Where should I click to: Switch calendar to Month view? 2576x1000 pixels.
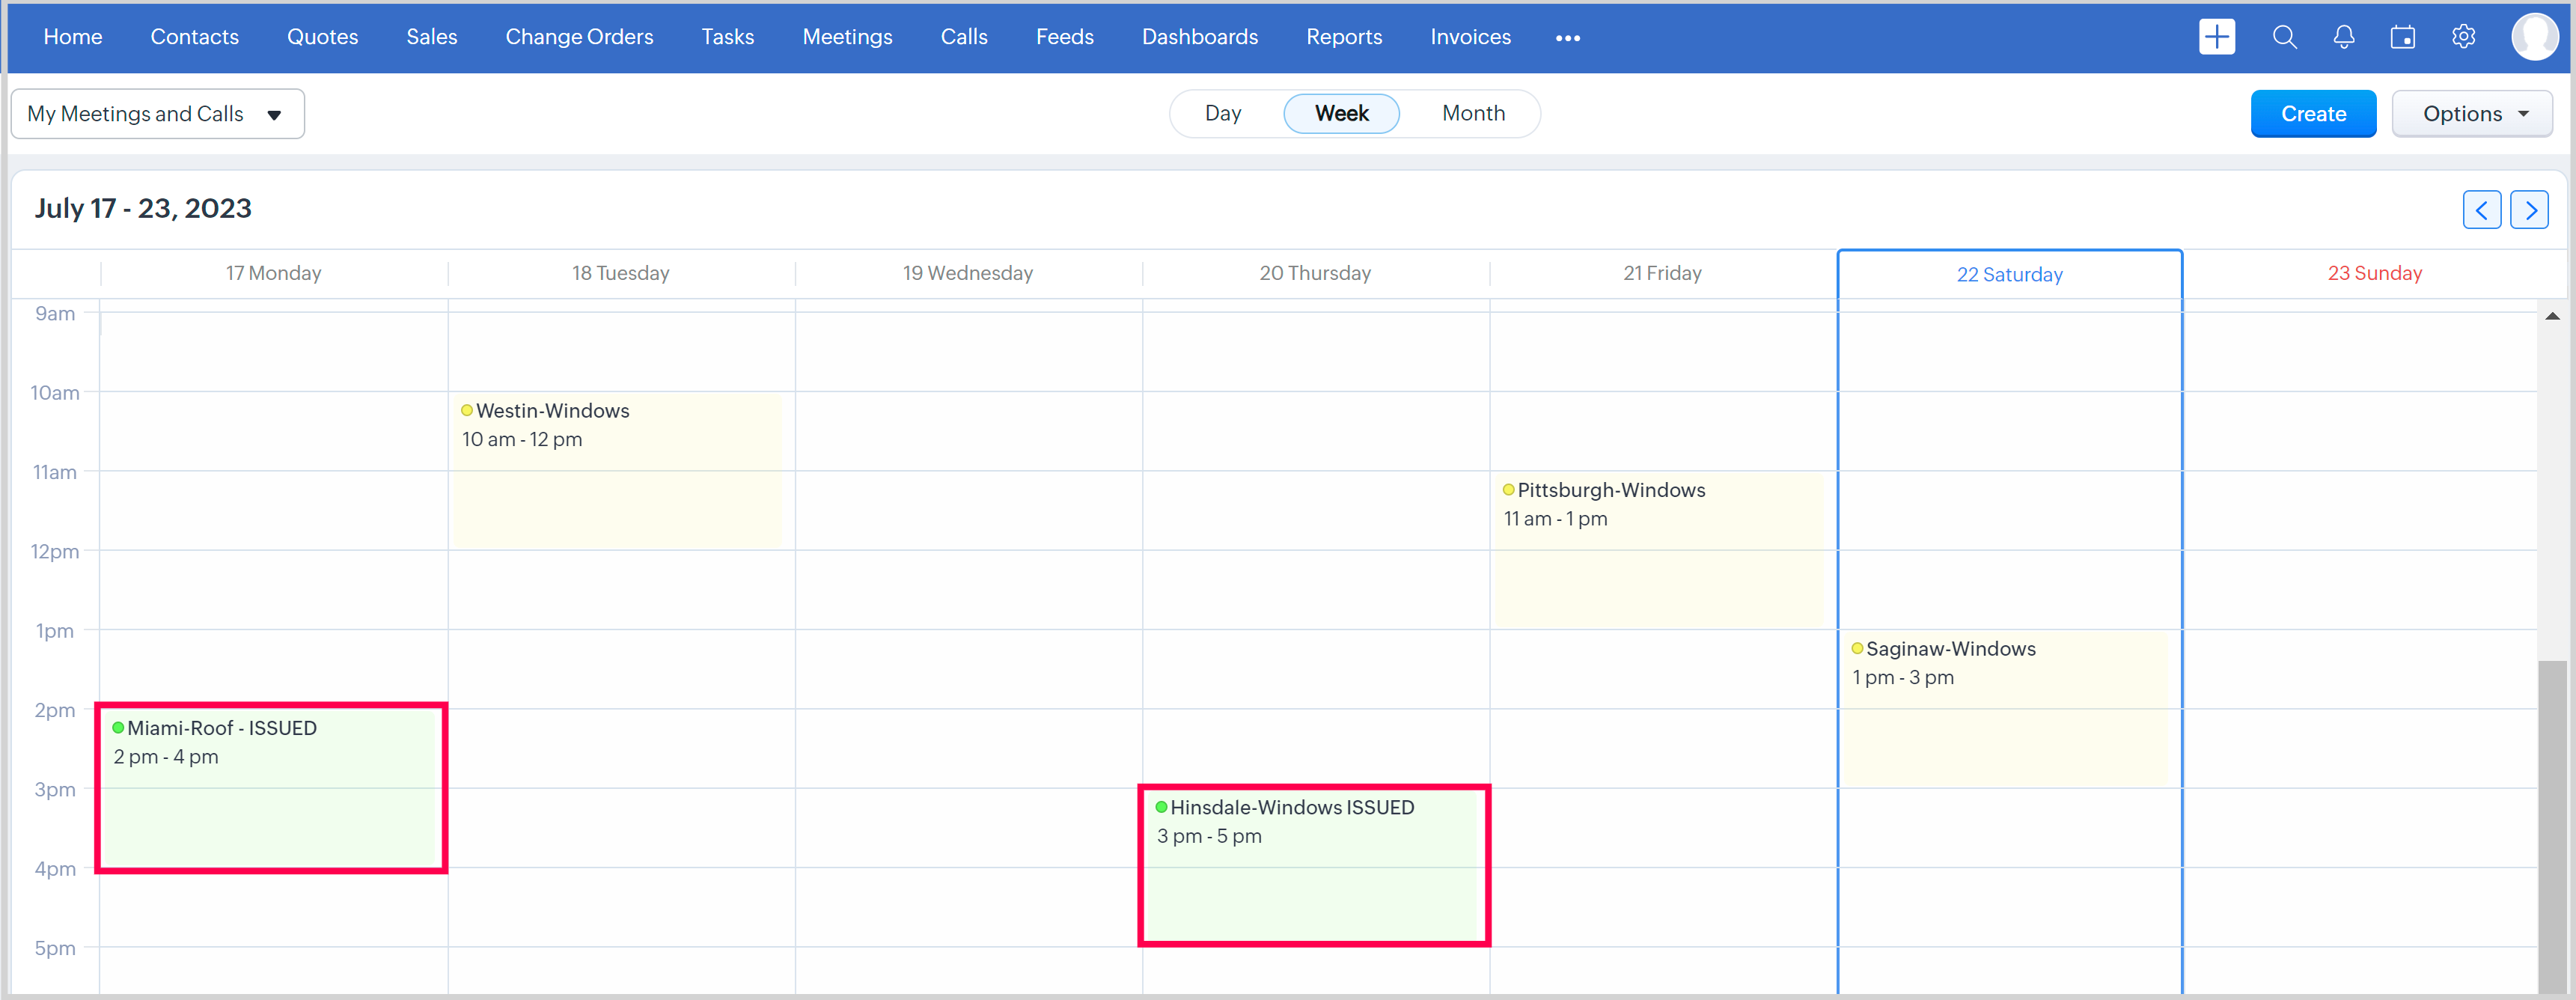(1472, 113)
